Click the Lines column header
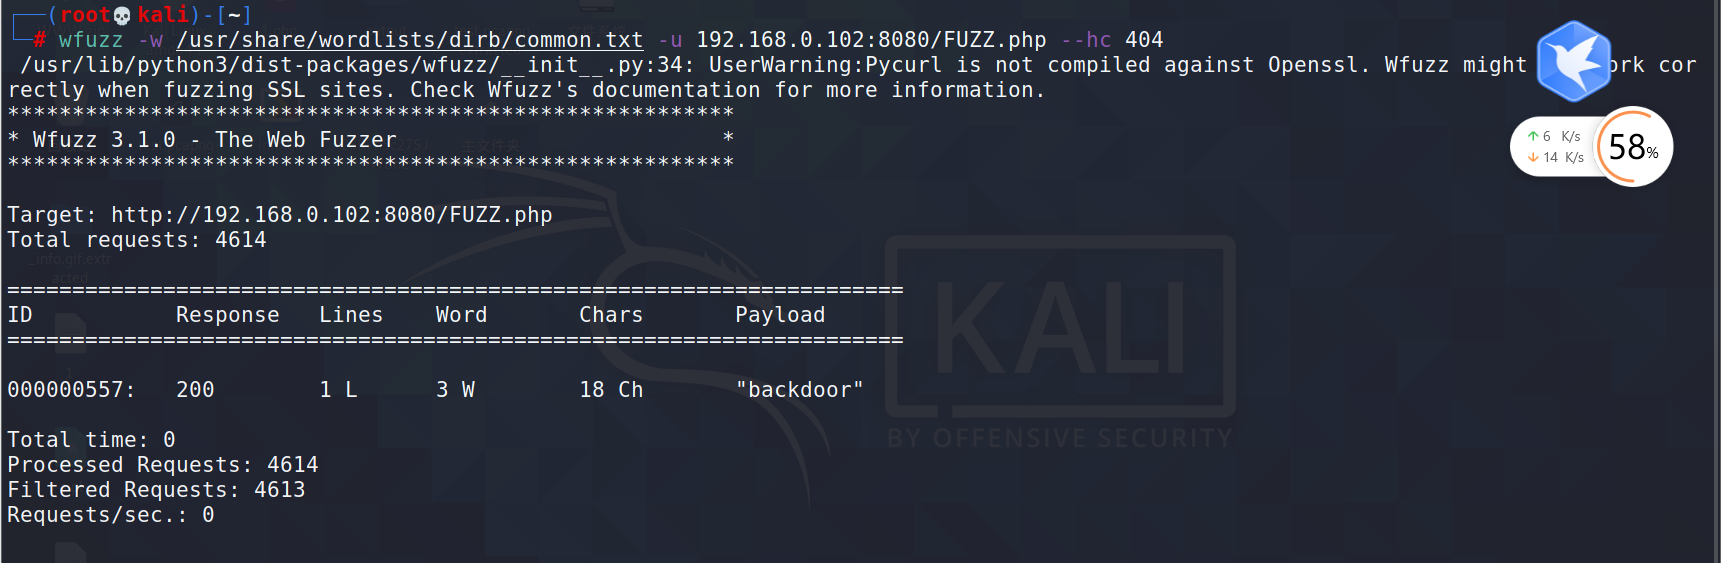 tap(351, 315)
